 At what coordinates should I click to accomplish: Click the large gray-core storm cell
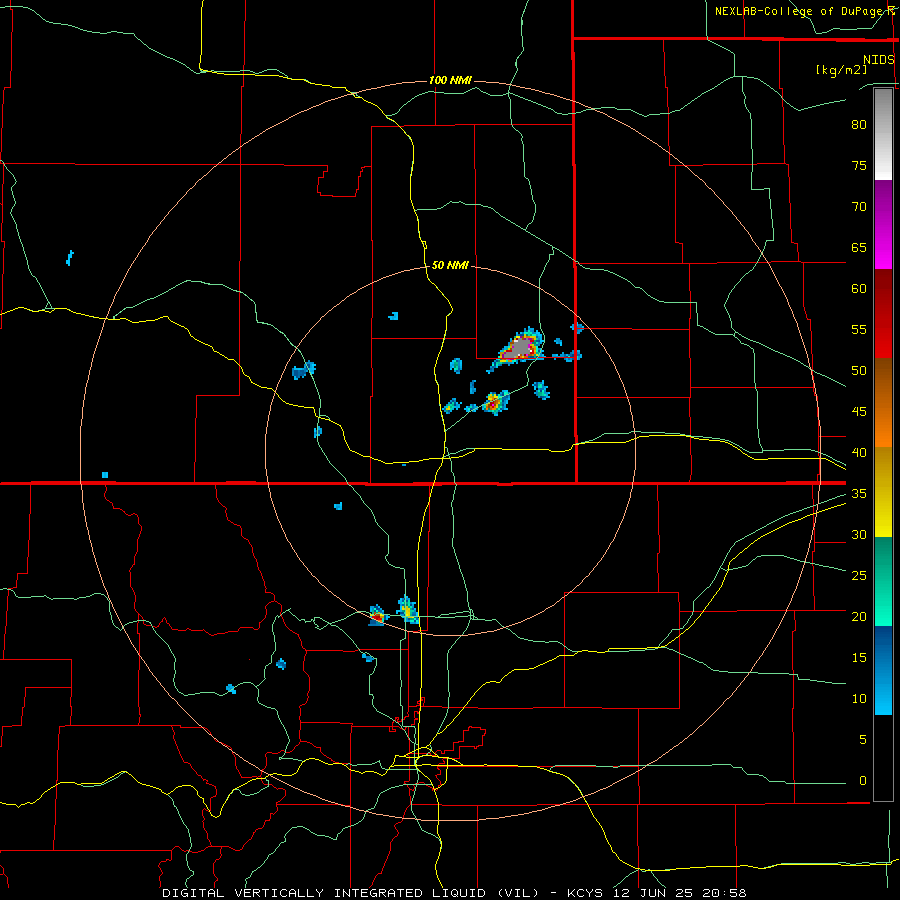click(520, 348)
